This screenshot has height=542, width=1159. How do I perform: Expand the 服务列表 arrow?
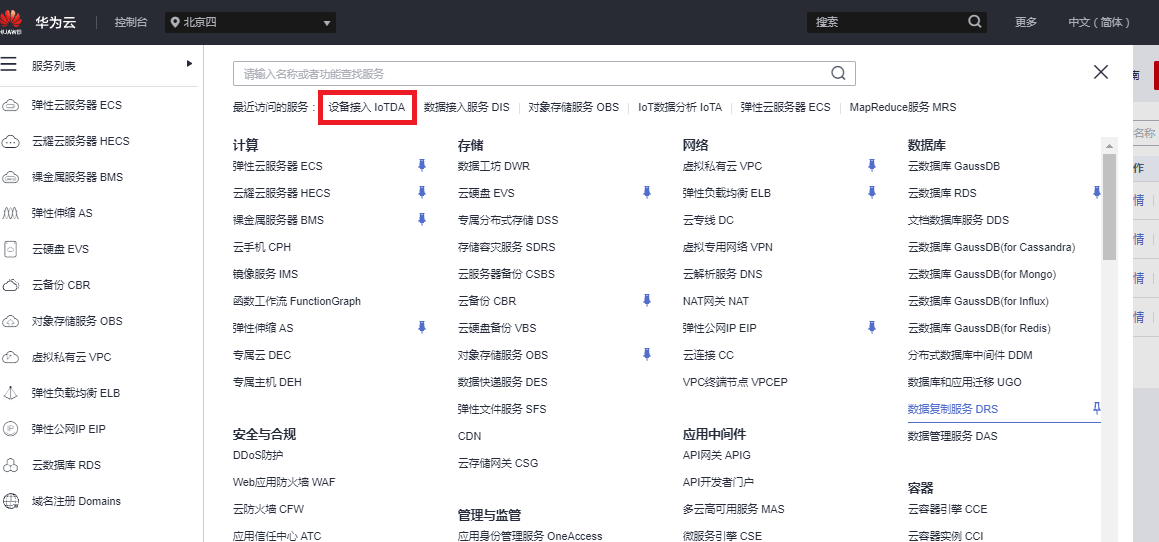[189, 64]
